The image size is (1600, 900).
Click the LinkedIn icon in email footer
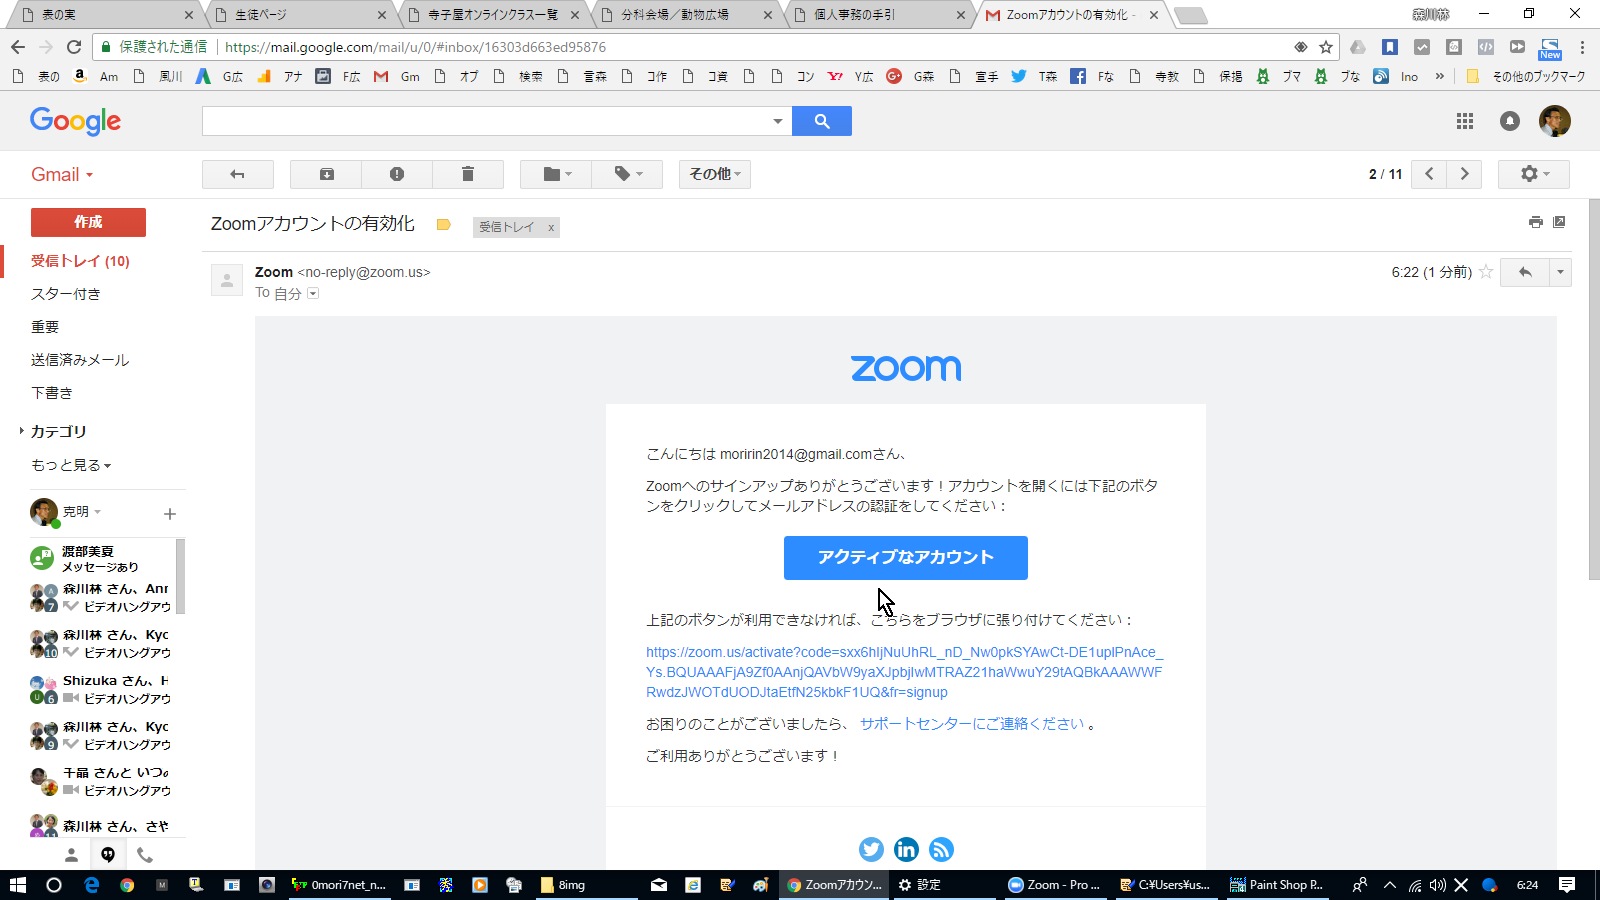(x=906, y=849)
